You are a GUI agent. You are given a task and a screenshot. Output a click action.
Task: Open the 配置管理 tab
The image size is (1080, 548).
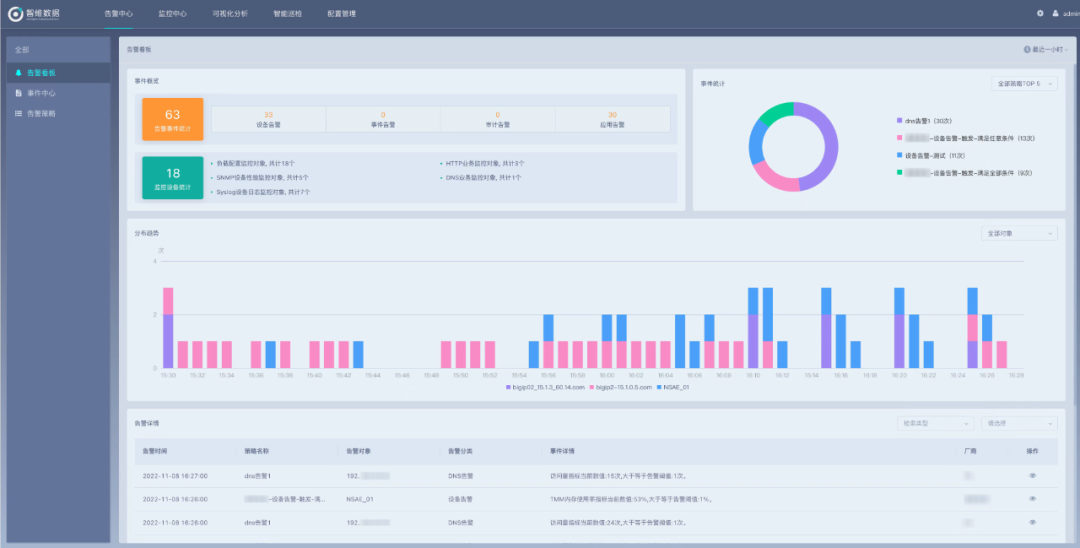(x=342, y=14)
